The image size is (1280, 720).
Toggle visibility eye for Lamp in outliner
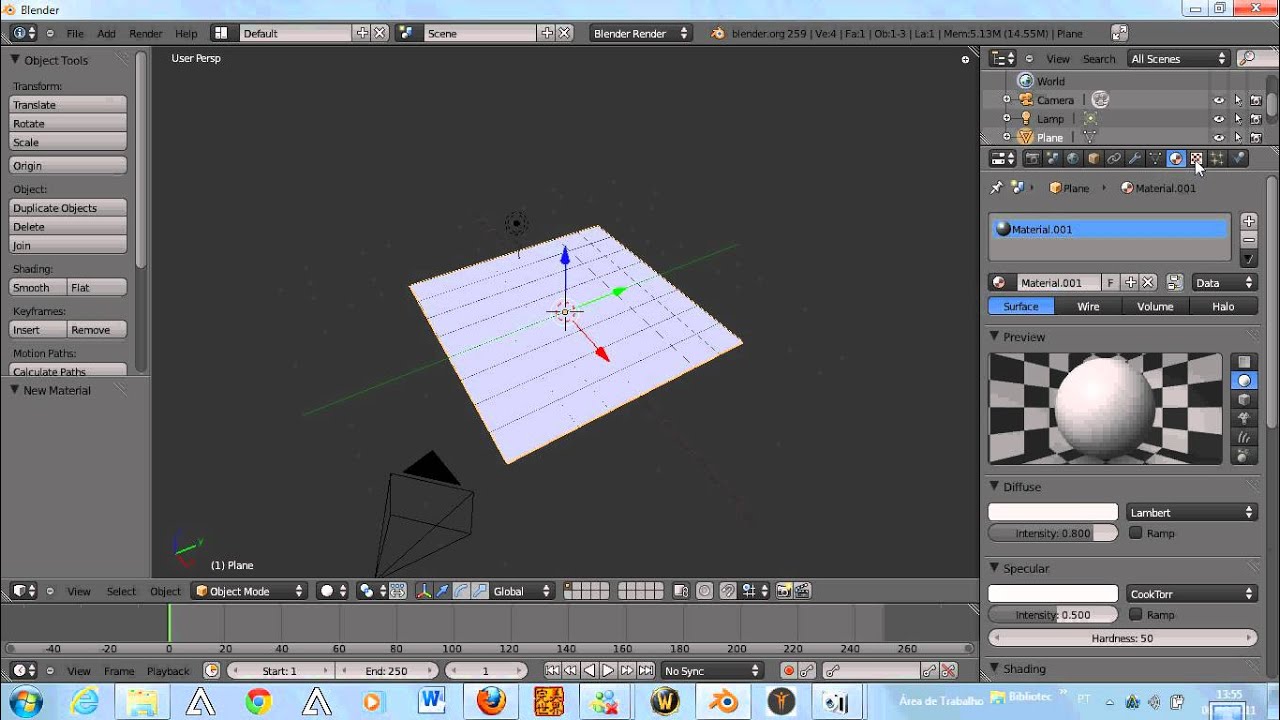[1219, 119]
